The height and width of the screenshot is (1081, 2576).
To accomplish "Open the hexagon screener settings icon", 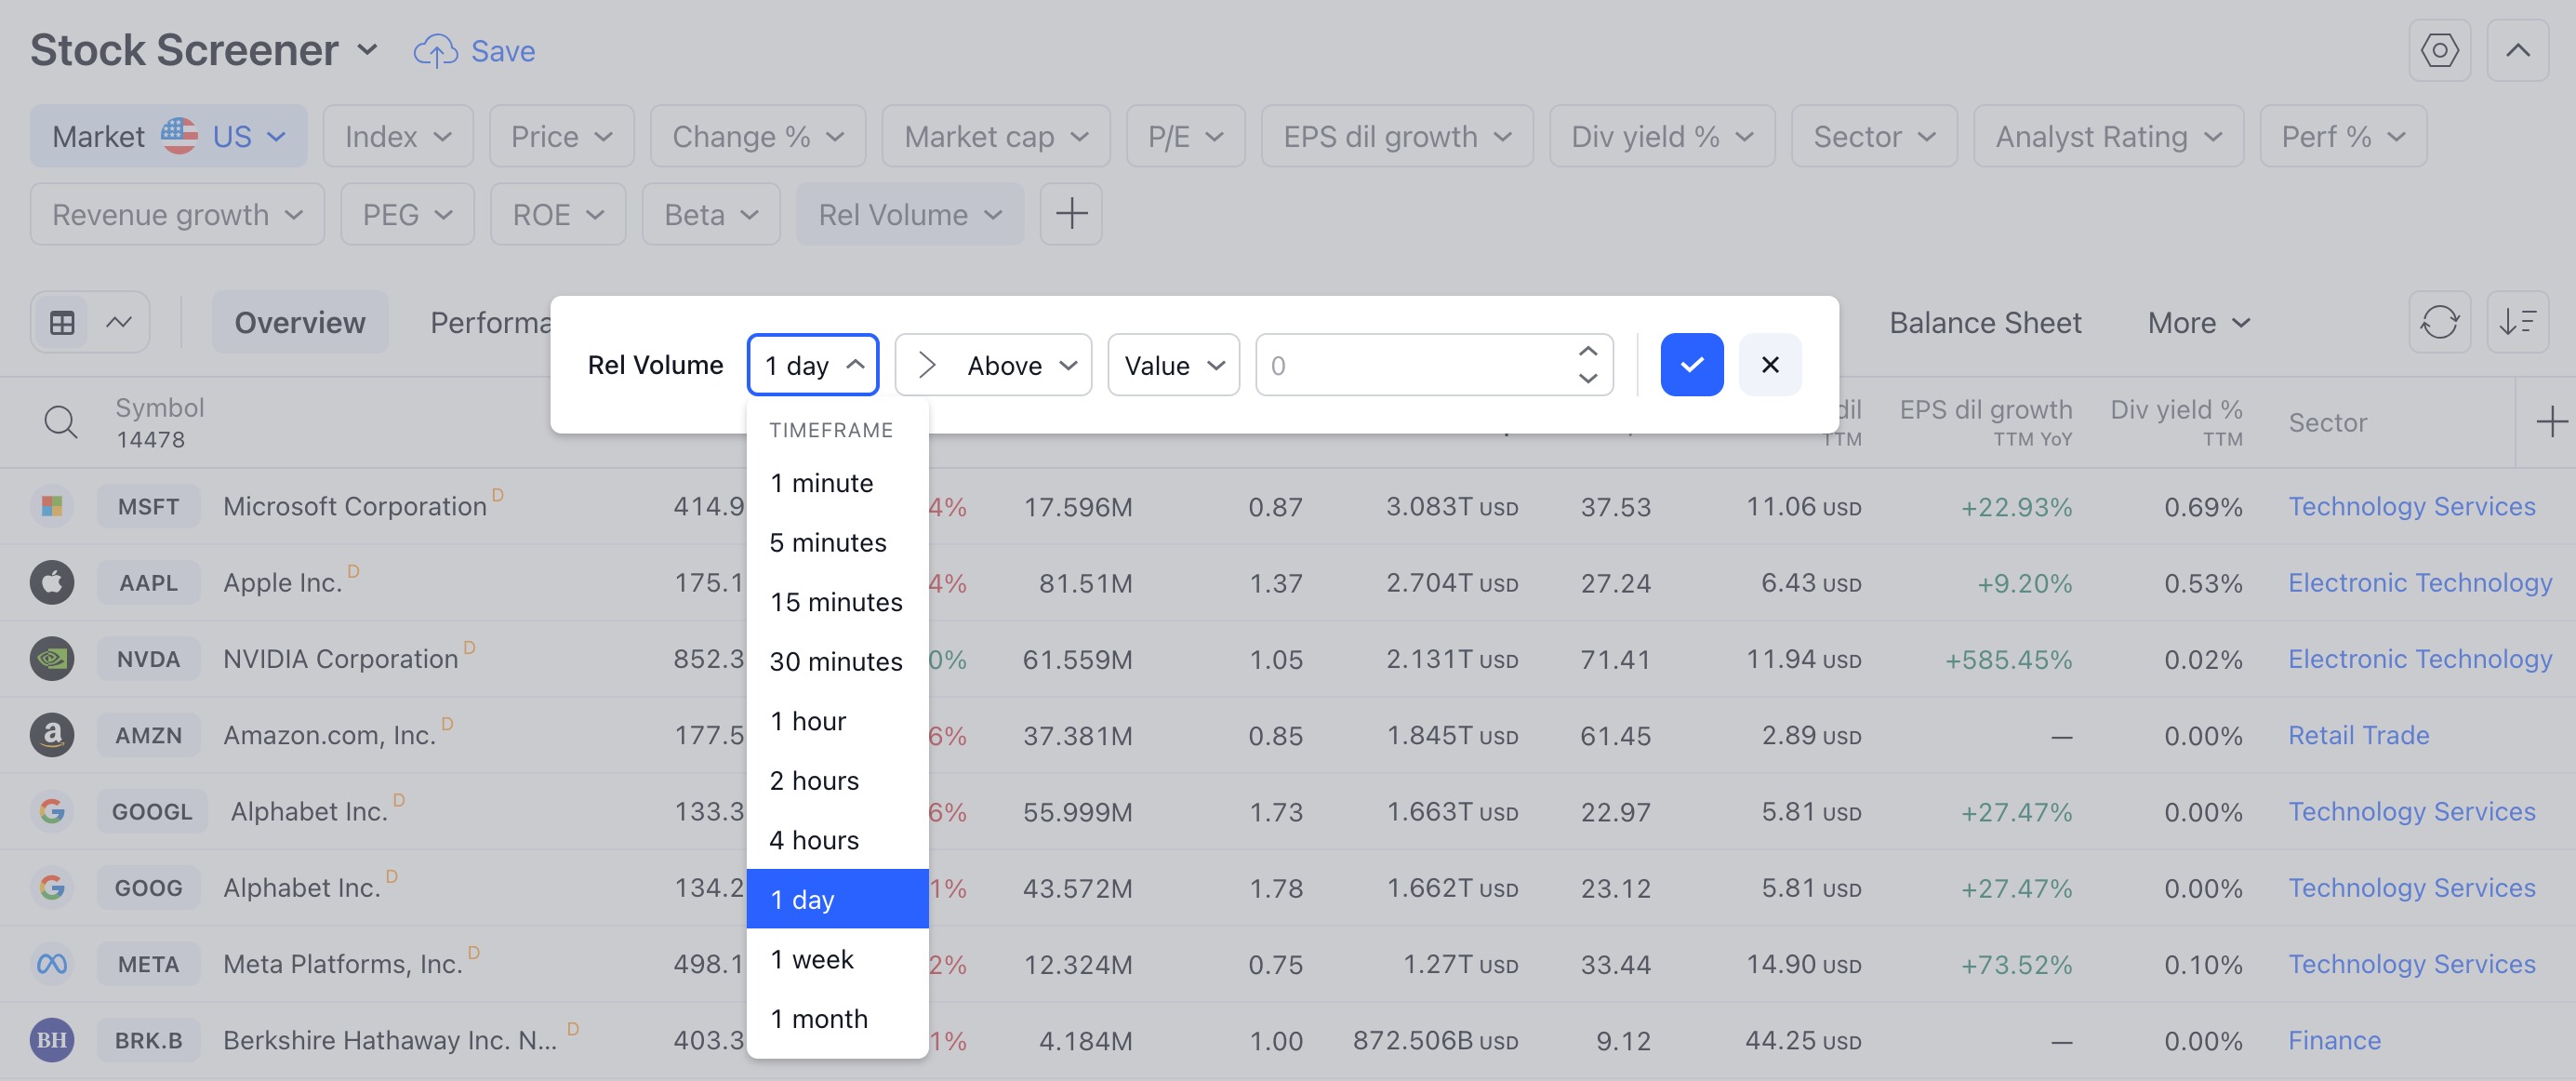I will 2438,51.
